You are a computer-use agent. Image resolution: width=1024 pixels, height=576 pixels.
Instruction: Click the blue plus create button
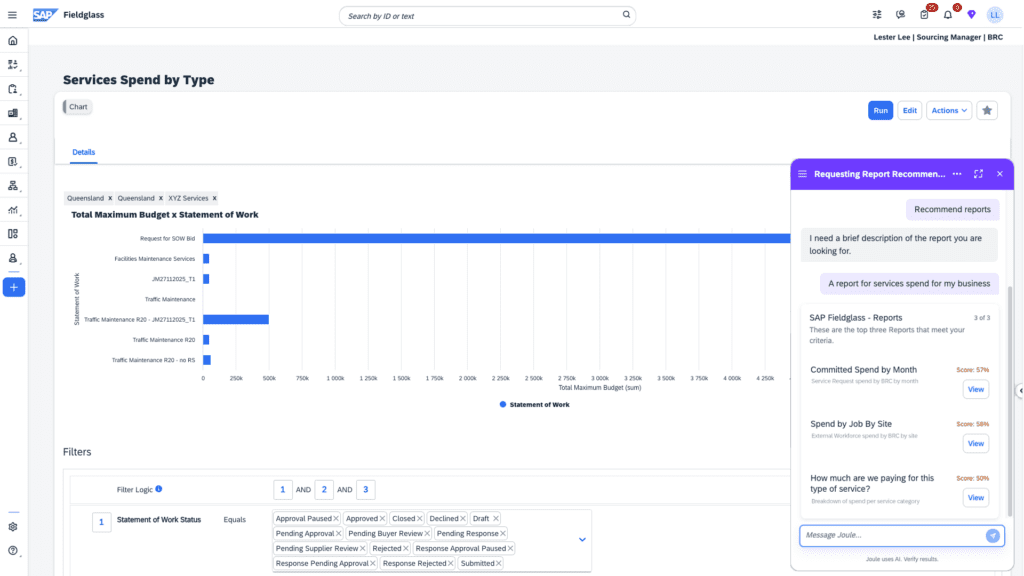tap(13, 287)
